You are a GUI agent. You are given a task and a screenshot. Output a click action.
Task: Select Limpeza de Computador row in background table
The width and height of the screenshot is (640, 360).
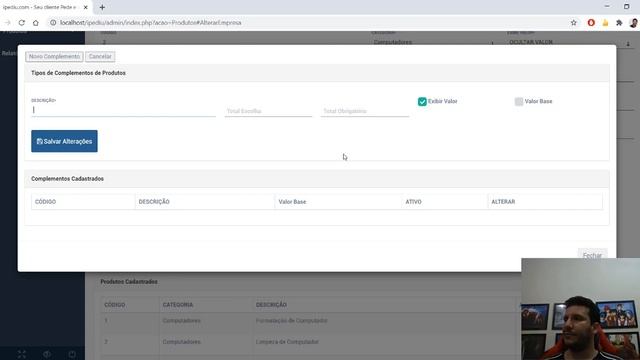coord(287,342)
